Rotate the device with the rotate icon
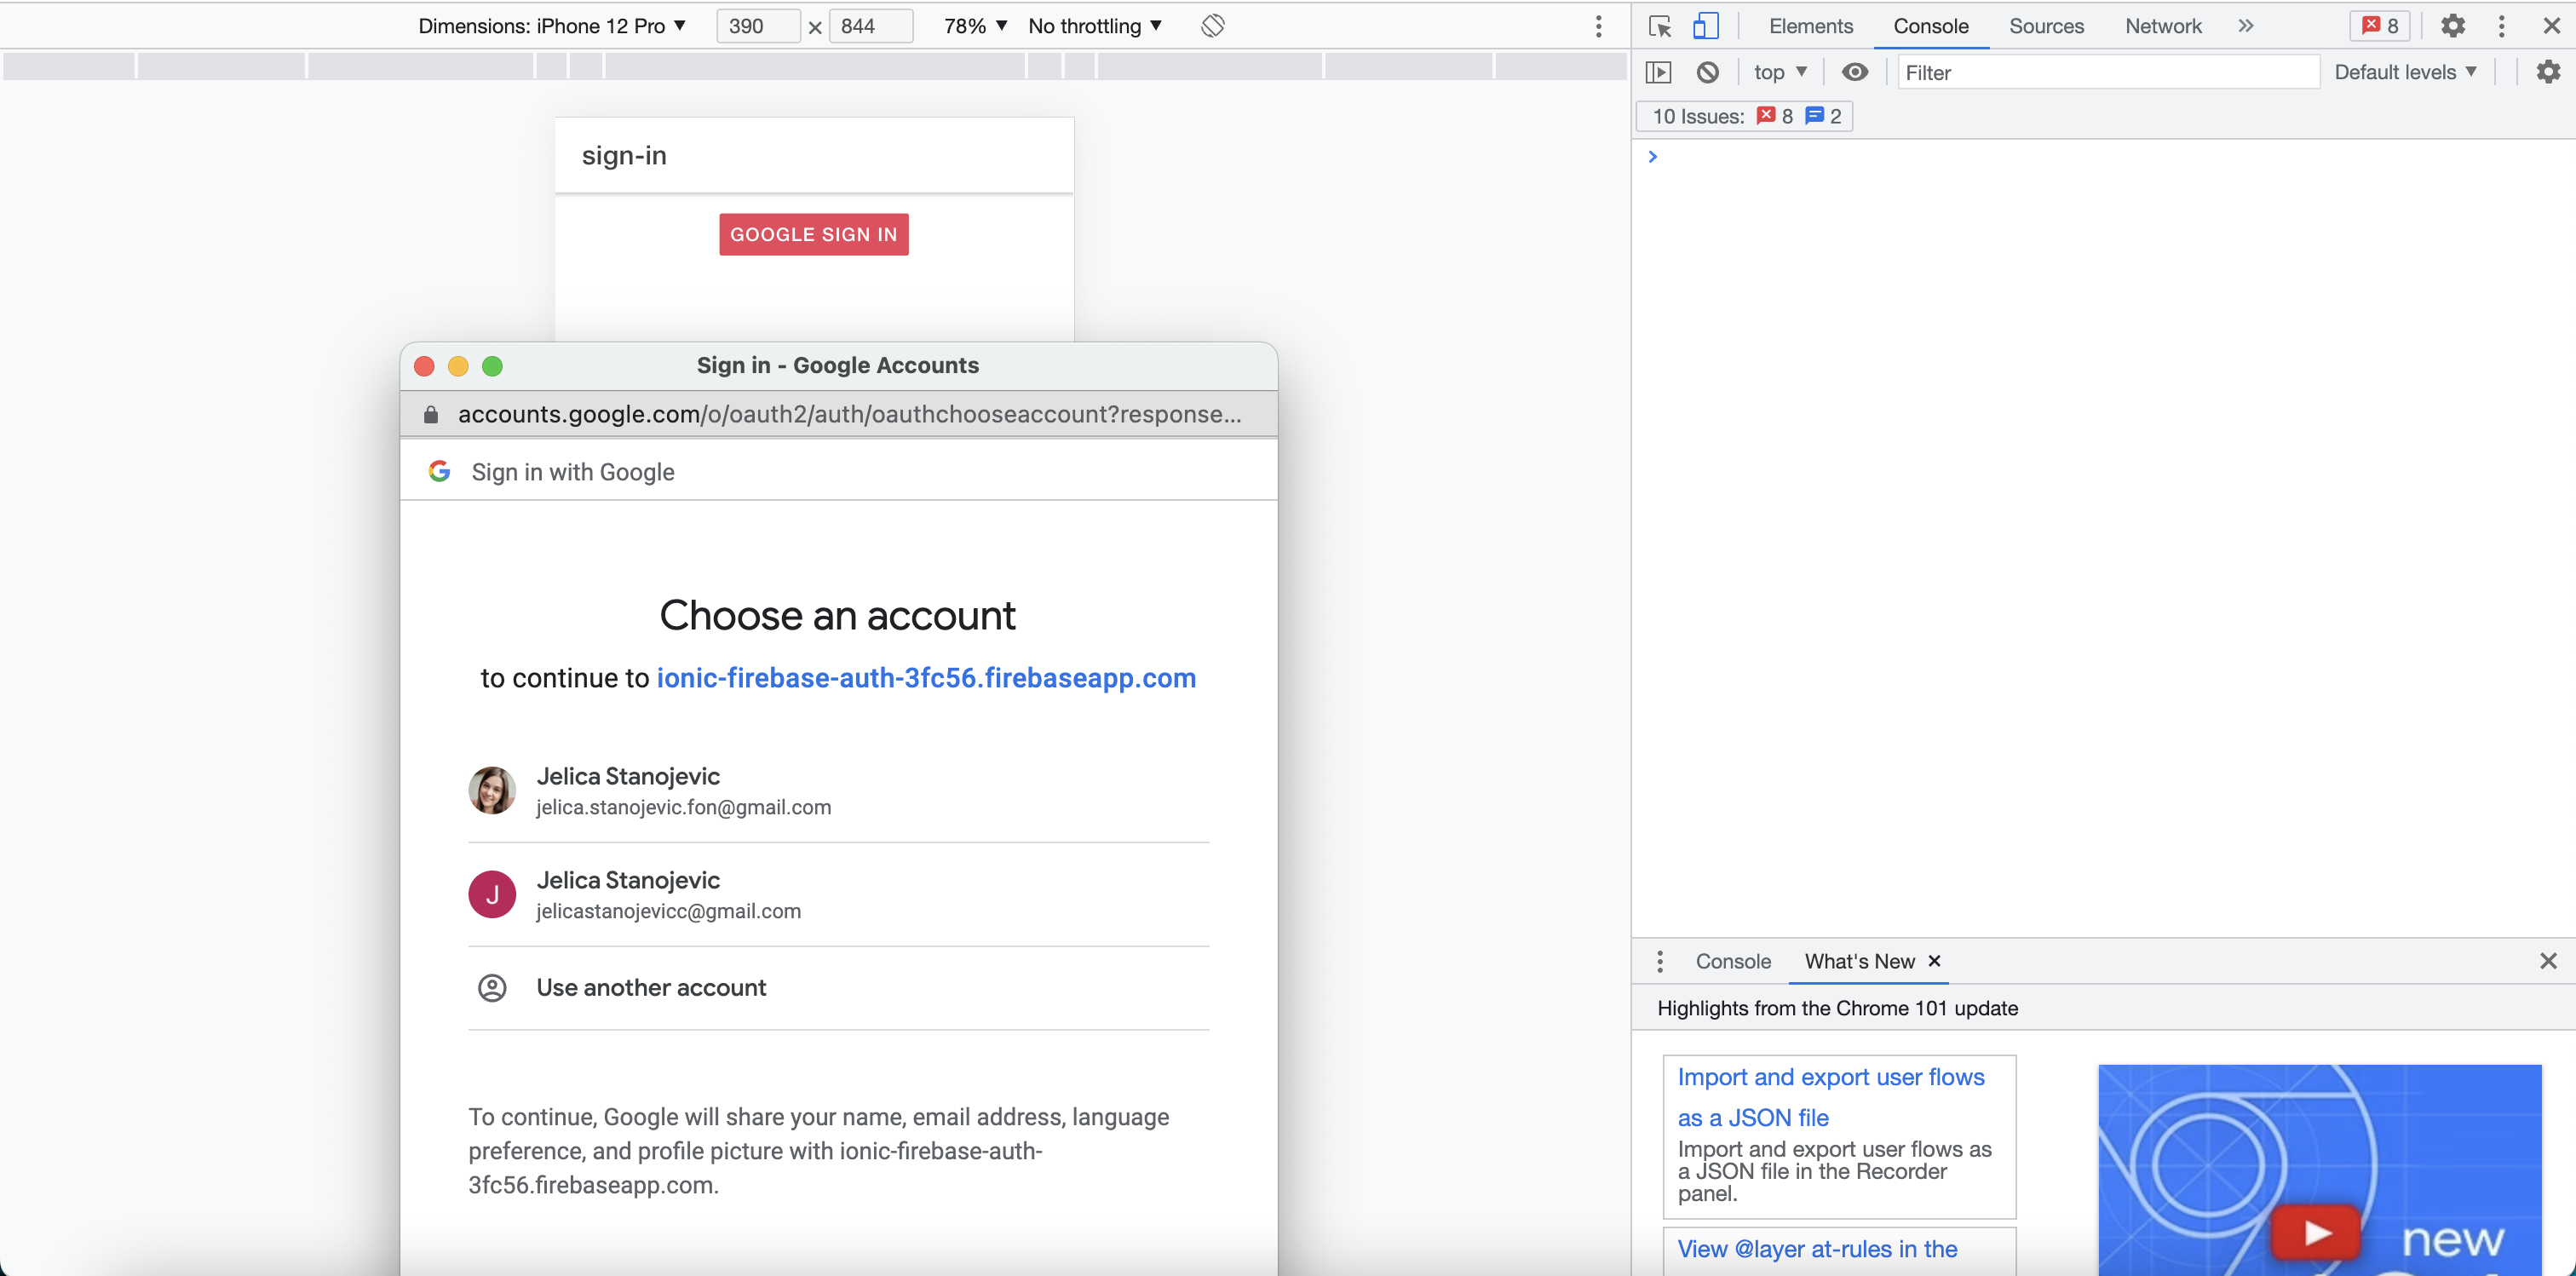Image resolution: width=2576 pixels, height=1276 pixels. 1212,26
